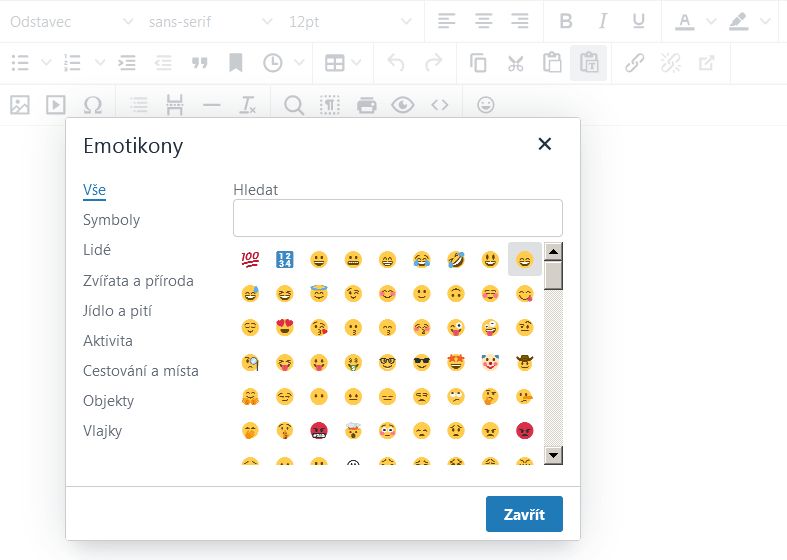This screenshot has height=560, width=787.
Task: Click the Cut scissors icon
Action: coord(515,63)
